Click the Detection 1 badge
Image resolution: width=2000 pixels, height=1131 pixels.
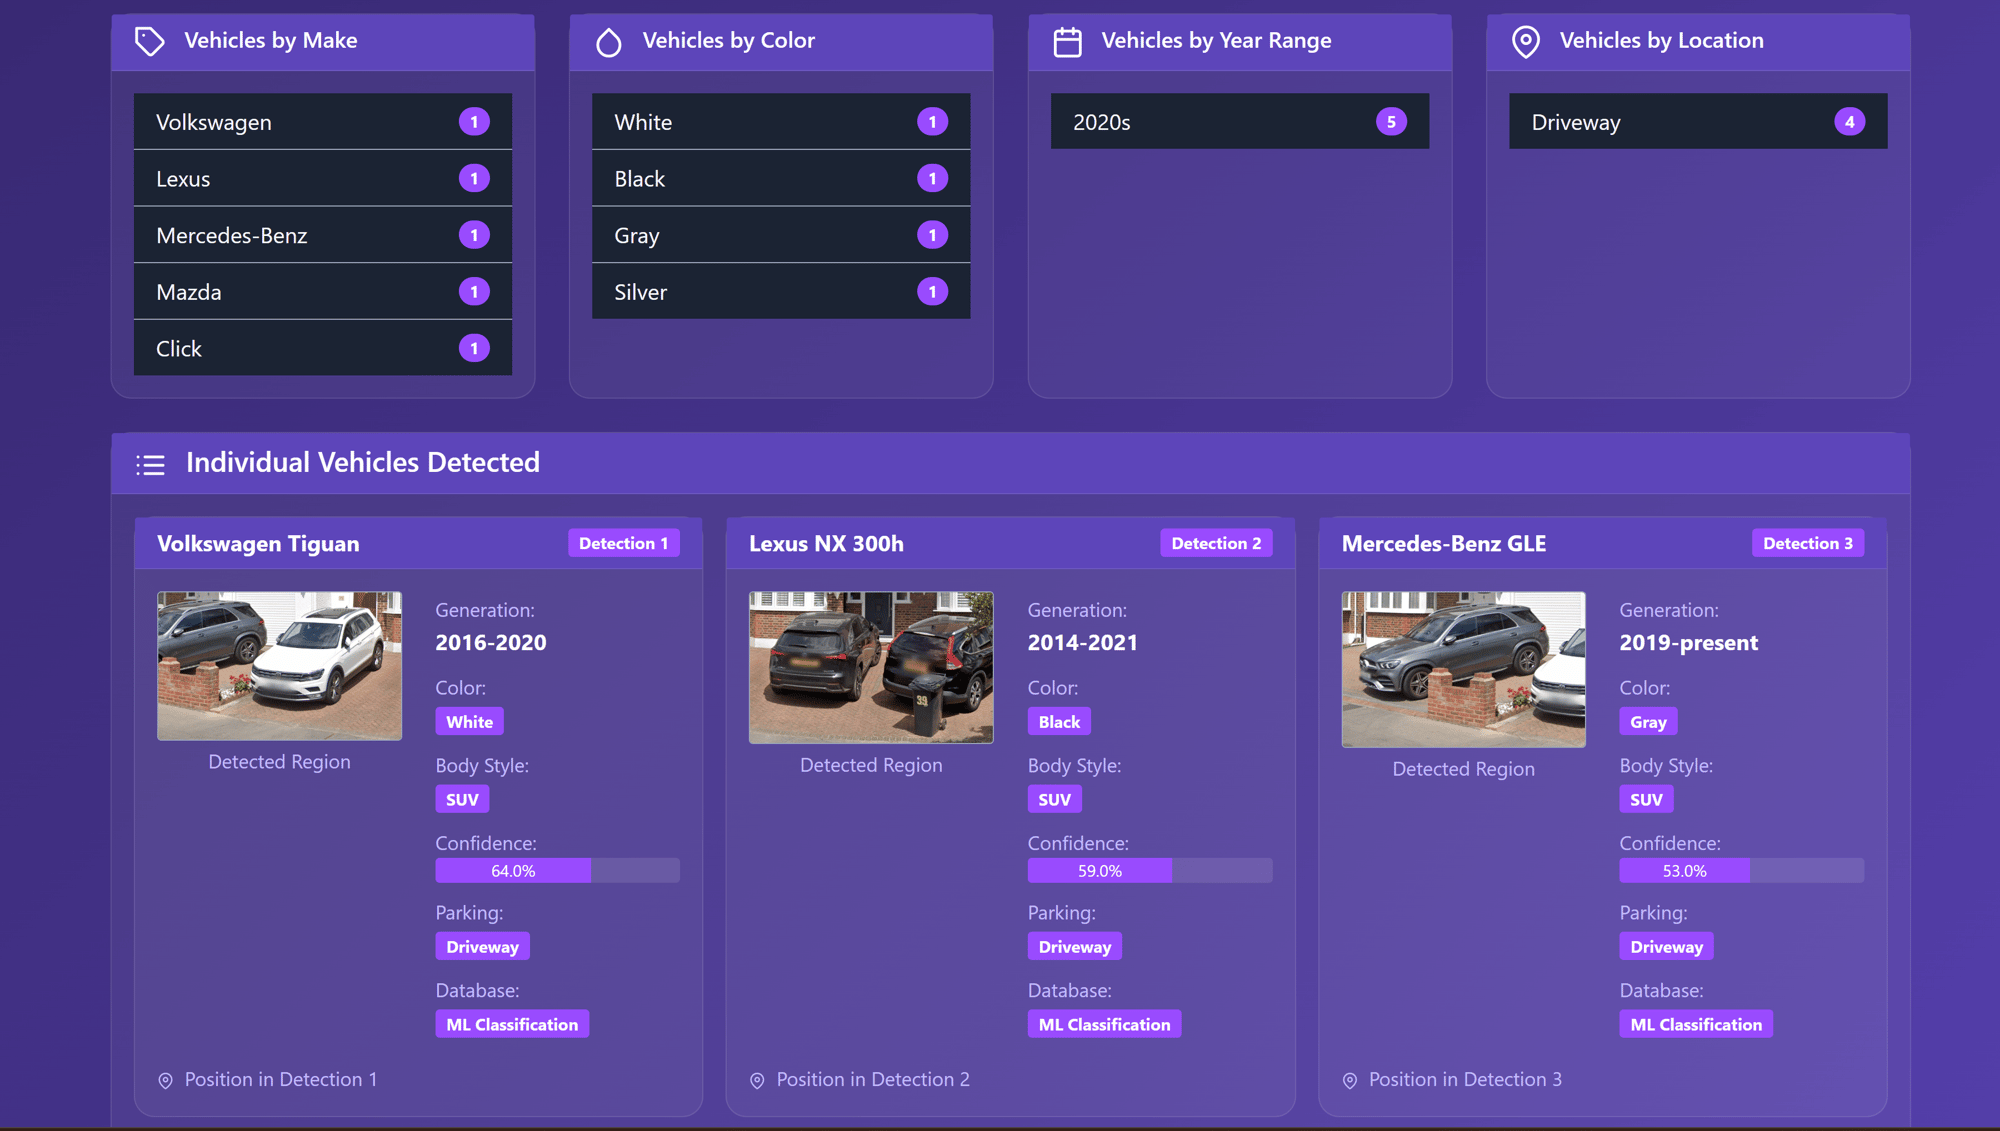(624, 543)
